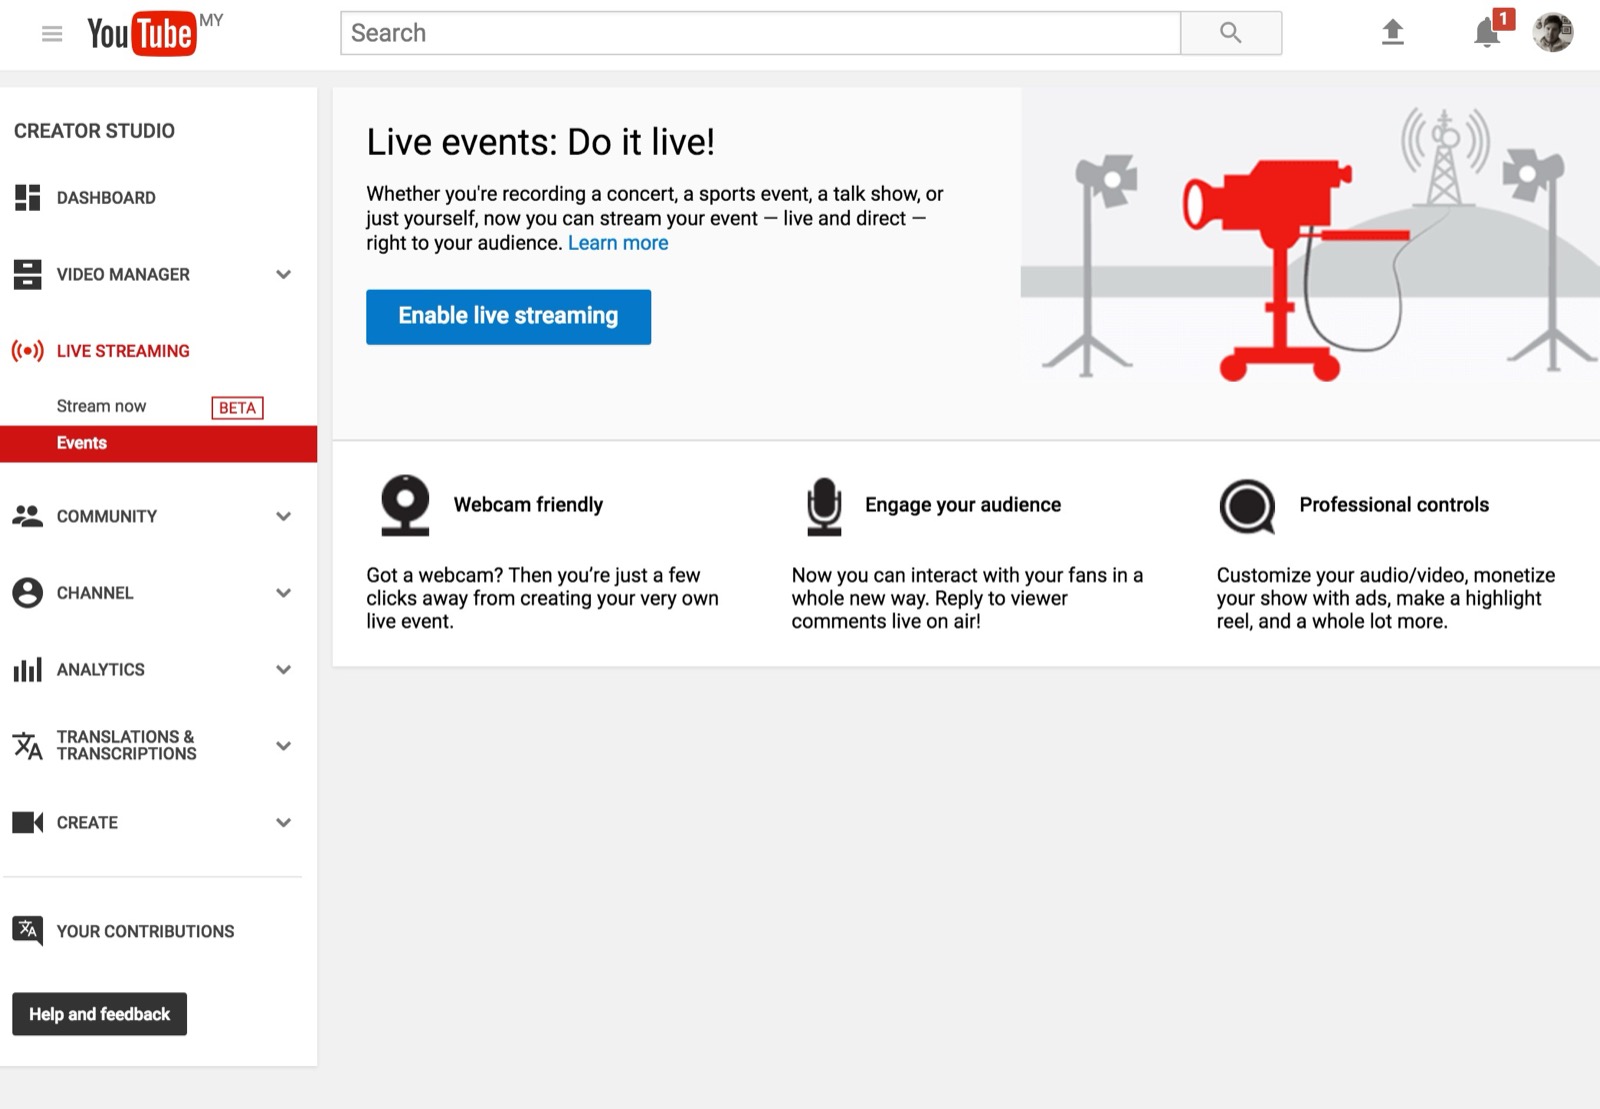Screen dimensions: 1600x1109
Task: Click the Live Streaming broadcast icon
Action: tap(27, 351)
